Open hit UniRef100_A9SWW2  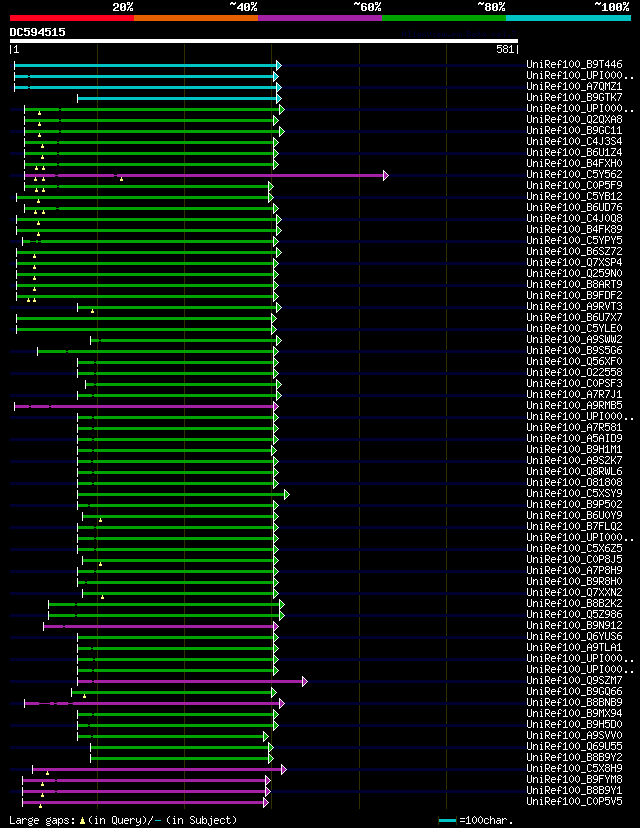[574, 339]
